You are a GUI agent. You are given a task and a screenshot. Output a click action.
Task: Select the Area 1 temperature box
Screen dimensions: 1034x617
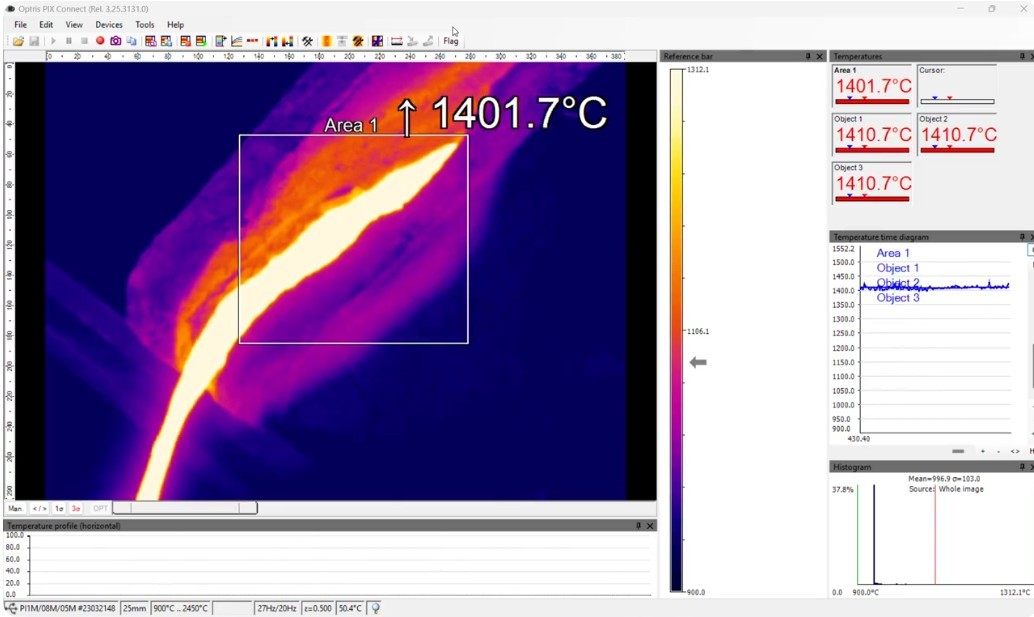(872, 85)
